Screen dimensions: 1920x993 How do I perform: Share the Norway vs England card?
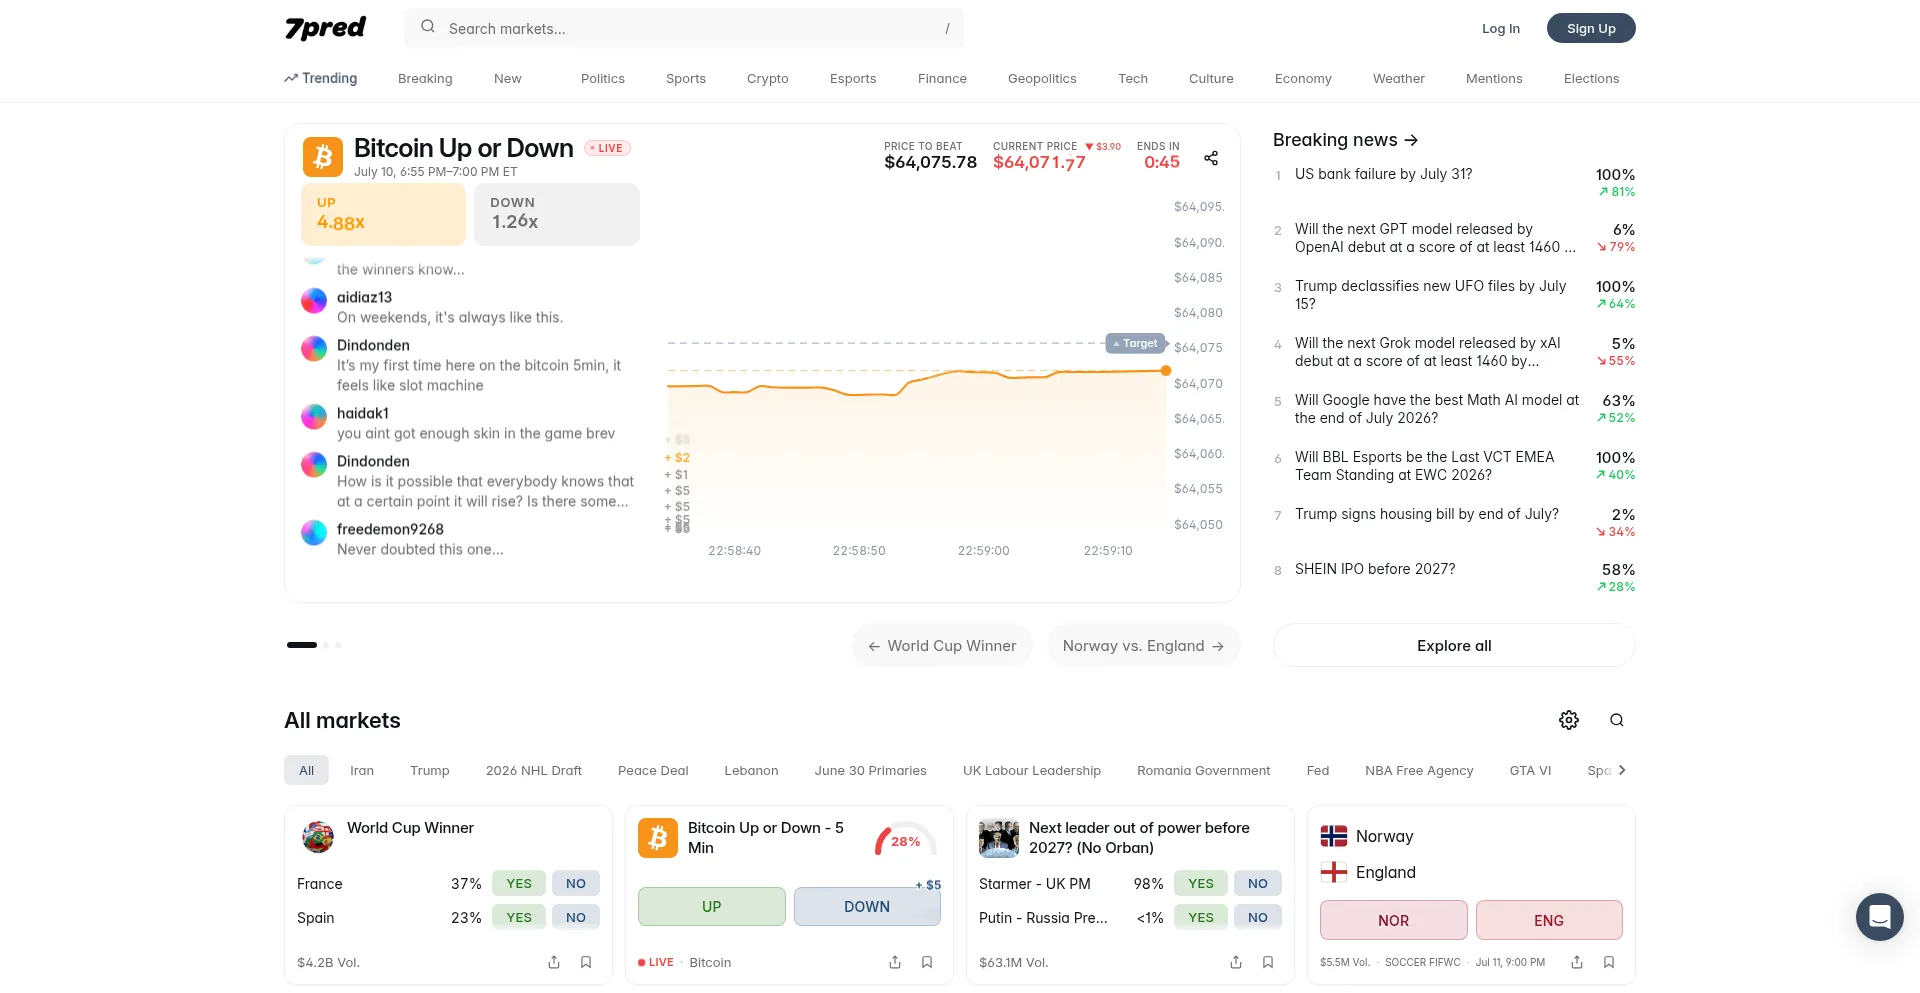click(x=1577, y=962)
